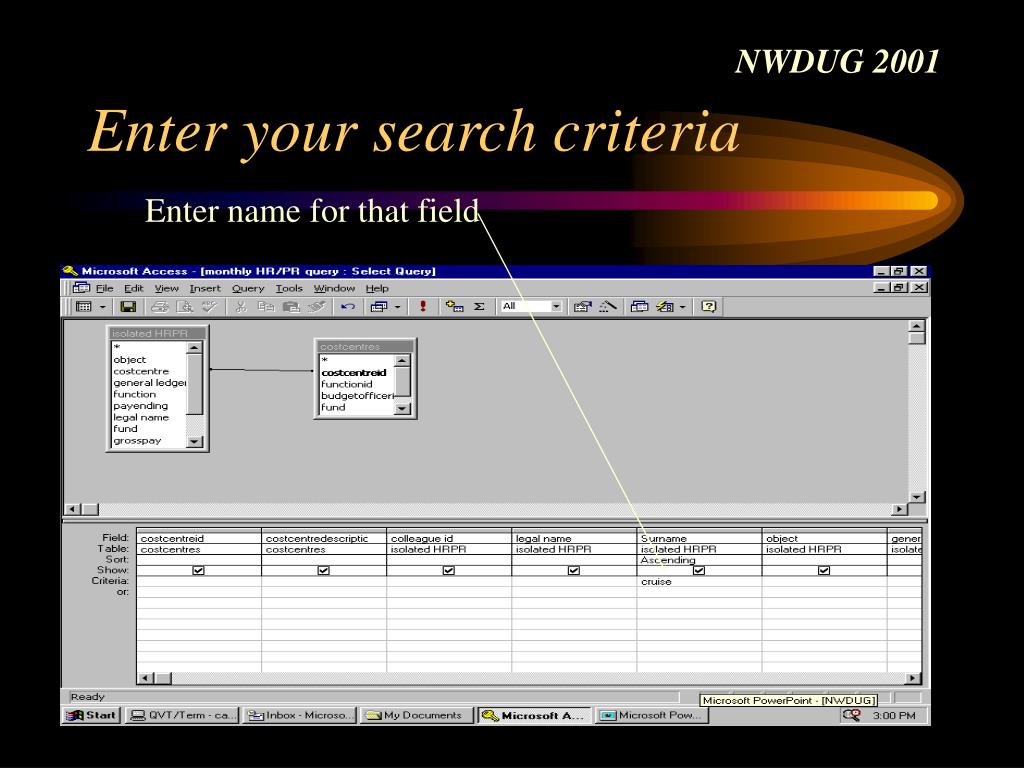Click up arrow of table pane vertical scrollbar

tap(917, 326)
